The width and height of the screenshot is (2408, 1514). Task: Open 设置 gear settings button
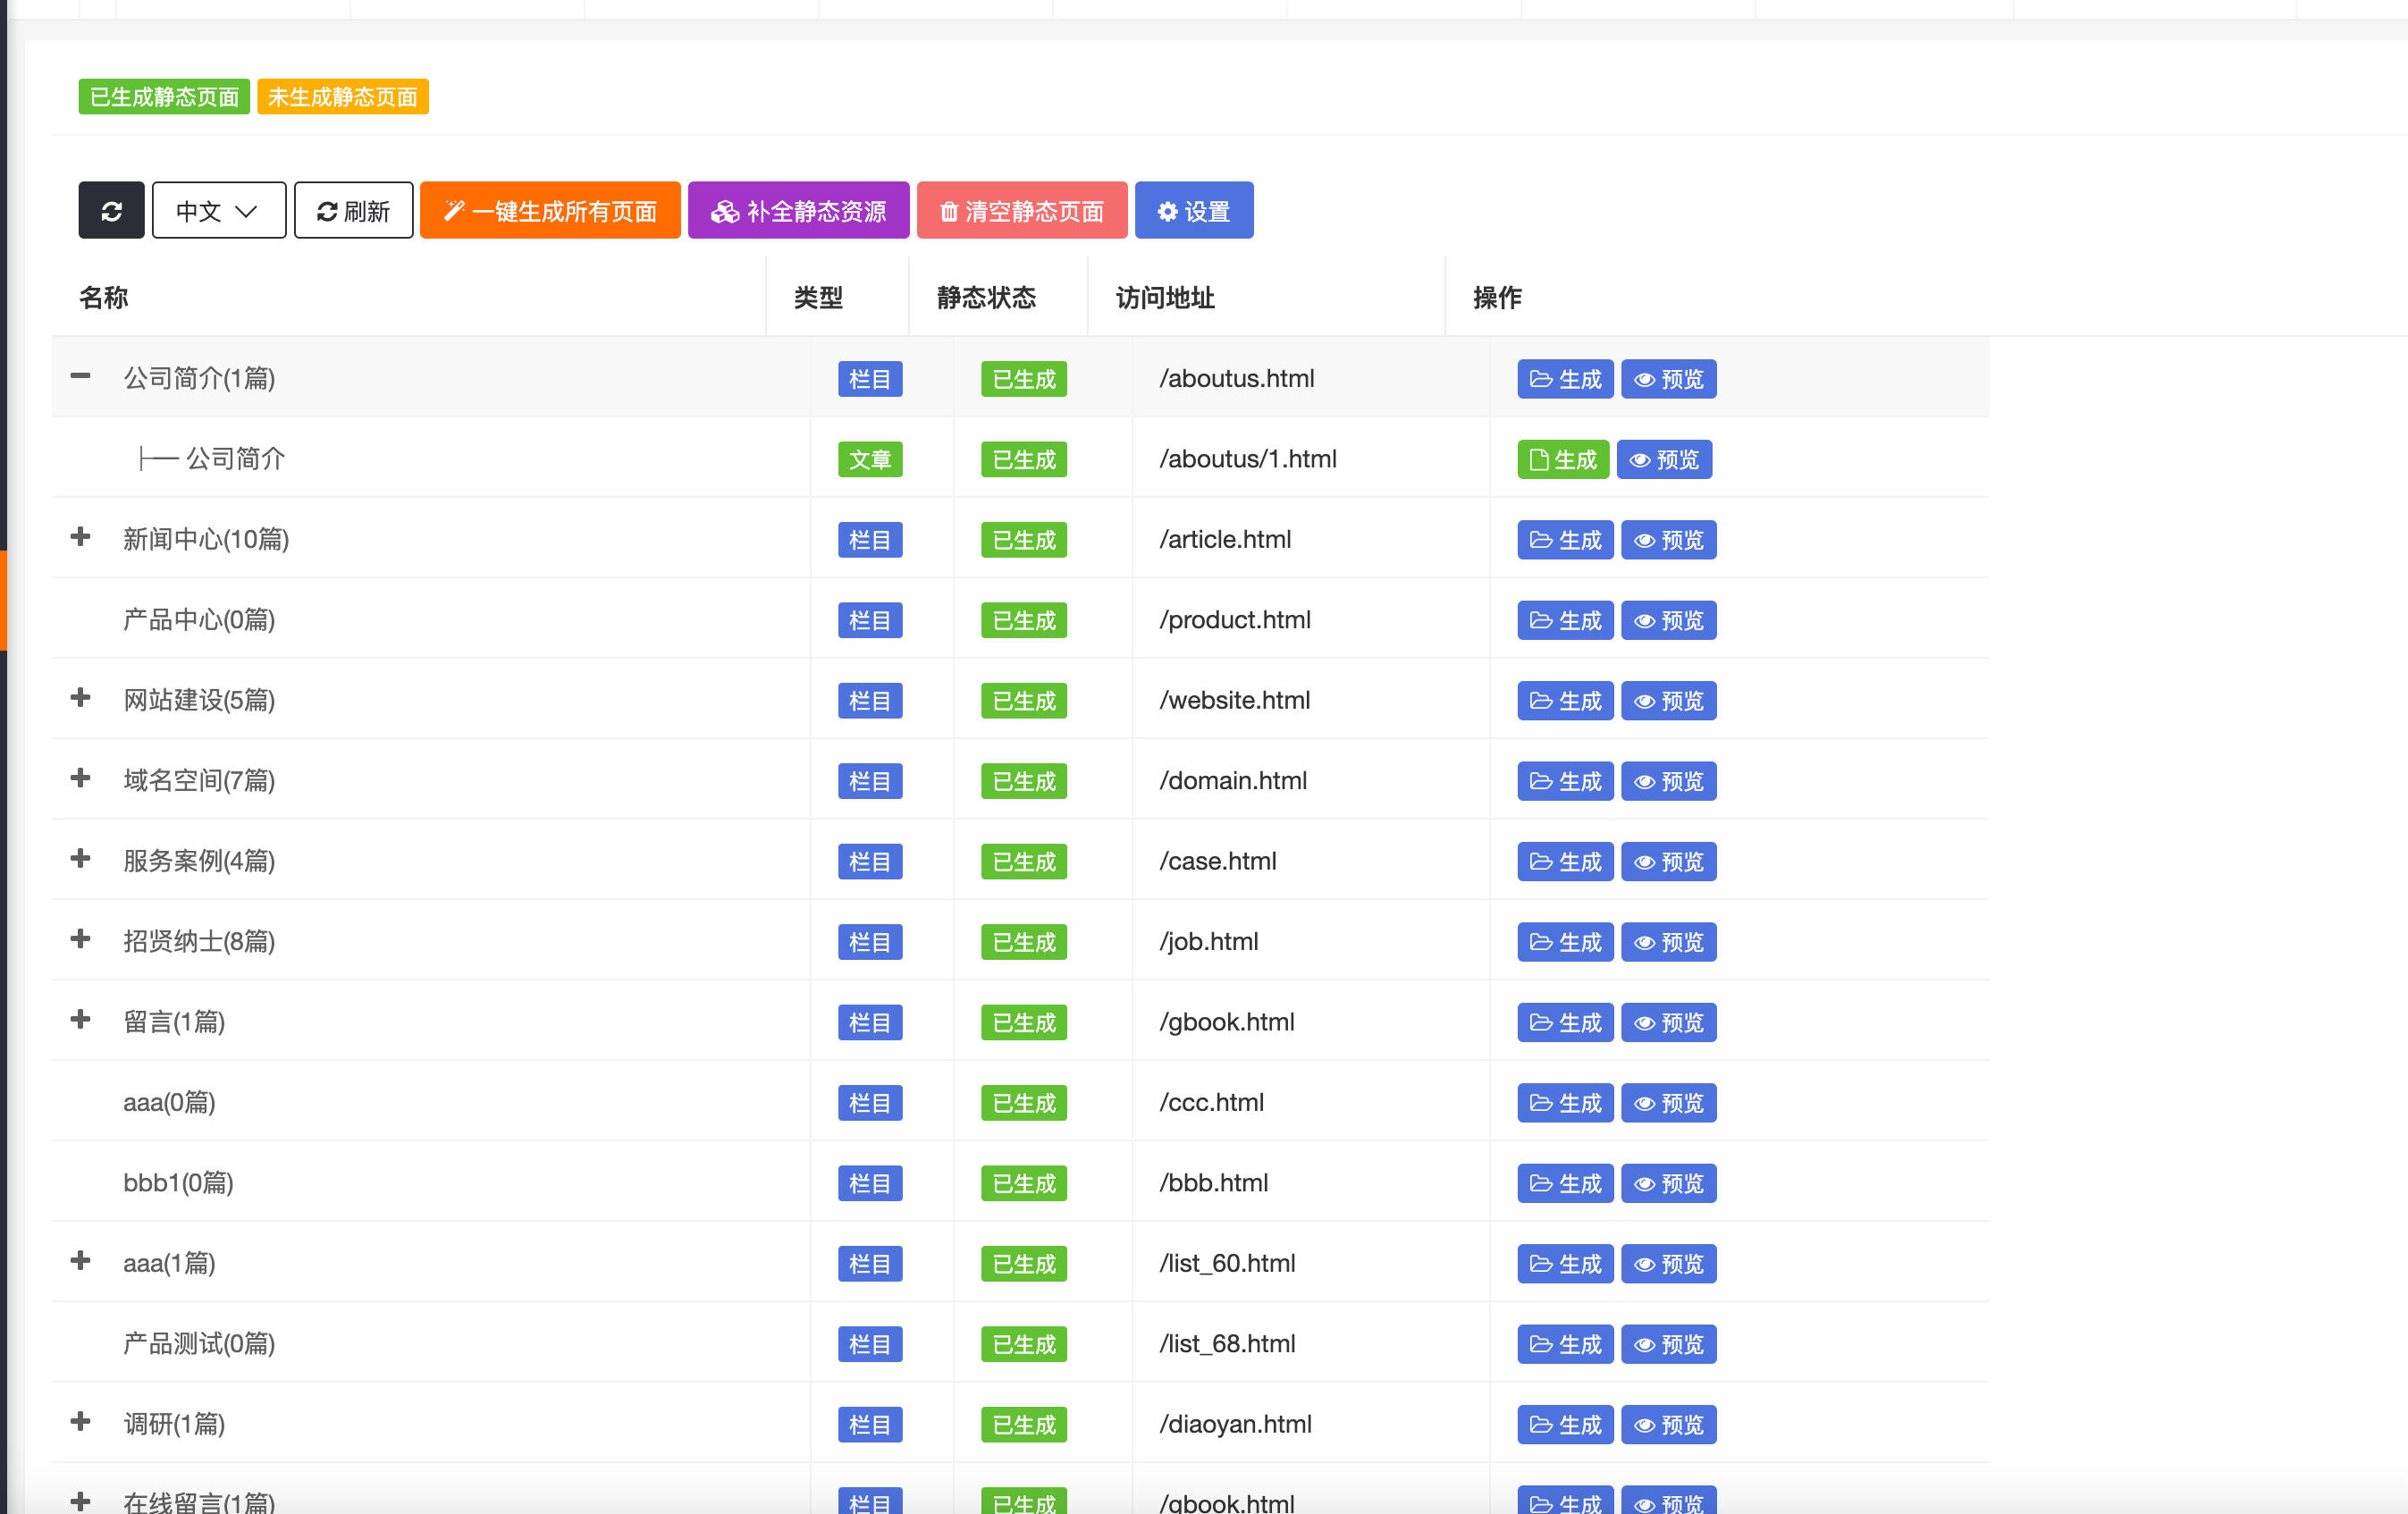tap(1193, 211)
